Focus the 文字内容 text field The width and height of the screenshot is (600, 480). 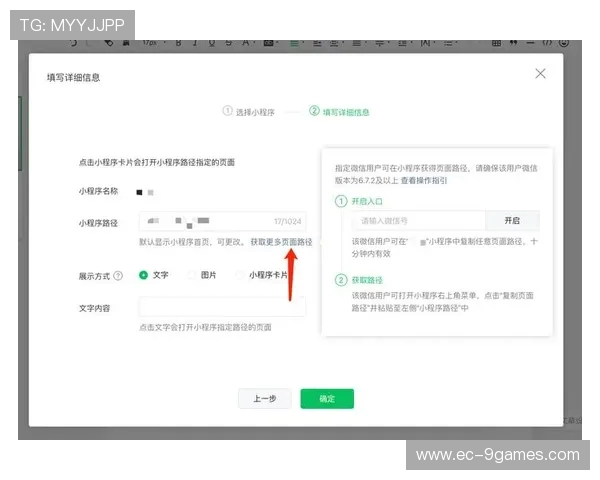pyautogui.click(x=222, y=306)
